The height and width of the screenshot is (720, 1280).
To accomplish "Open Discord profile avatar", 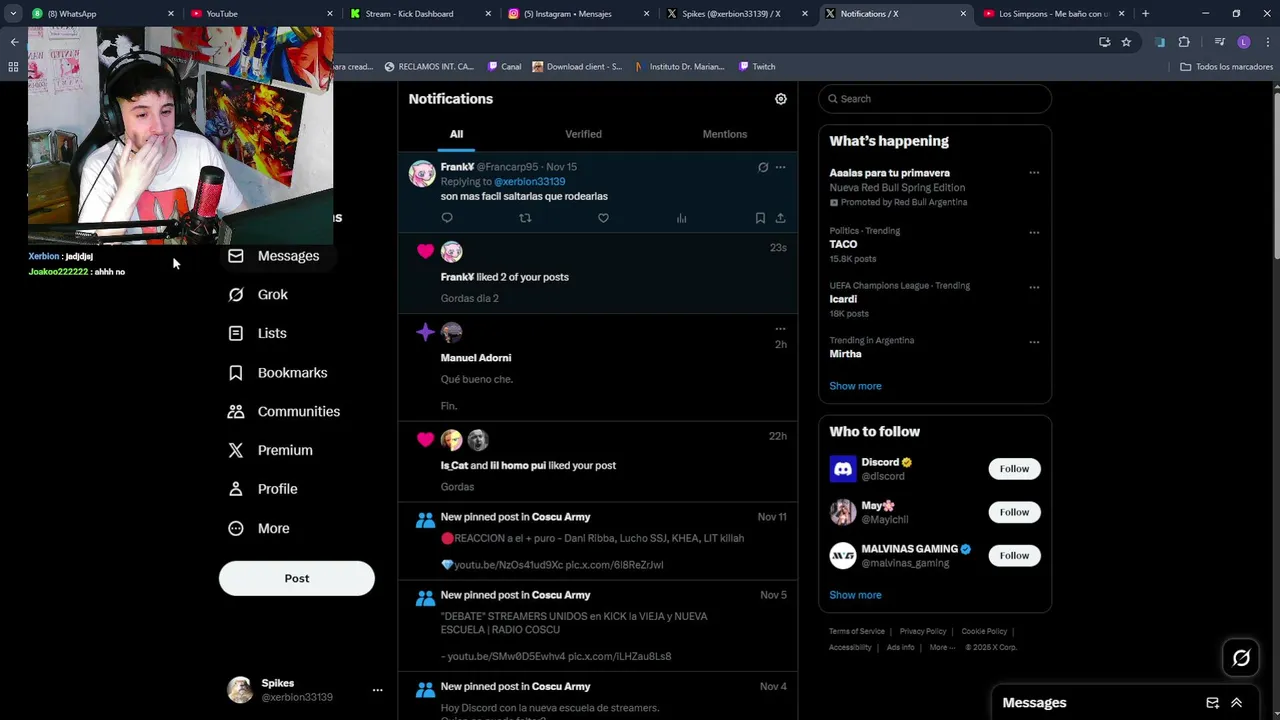I will pyautogui.click(x=843, y=469).
